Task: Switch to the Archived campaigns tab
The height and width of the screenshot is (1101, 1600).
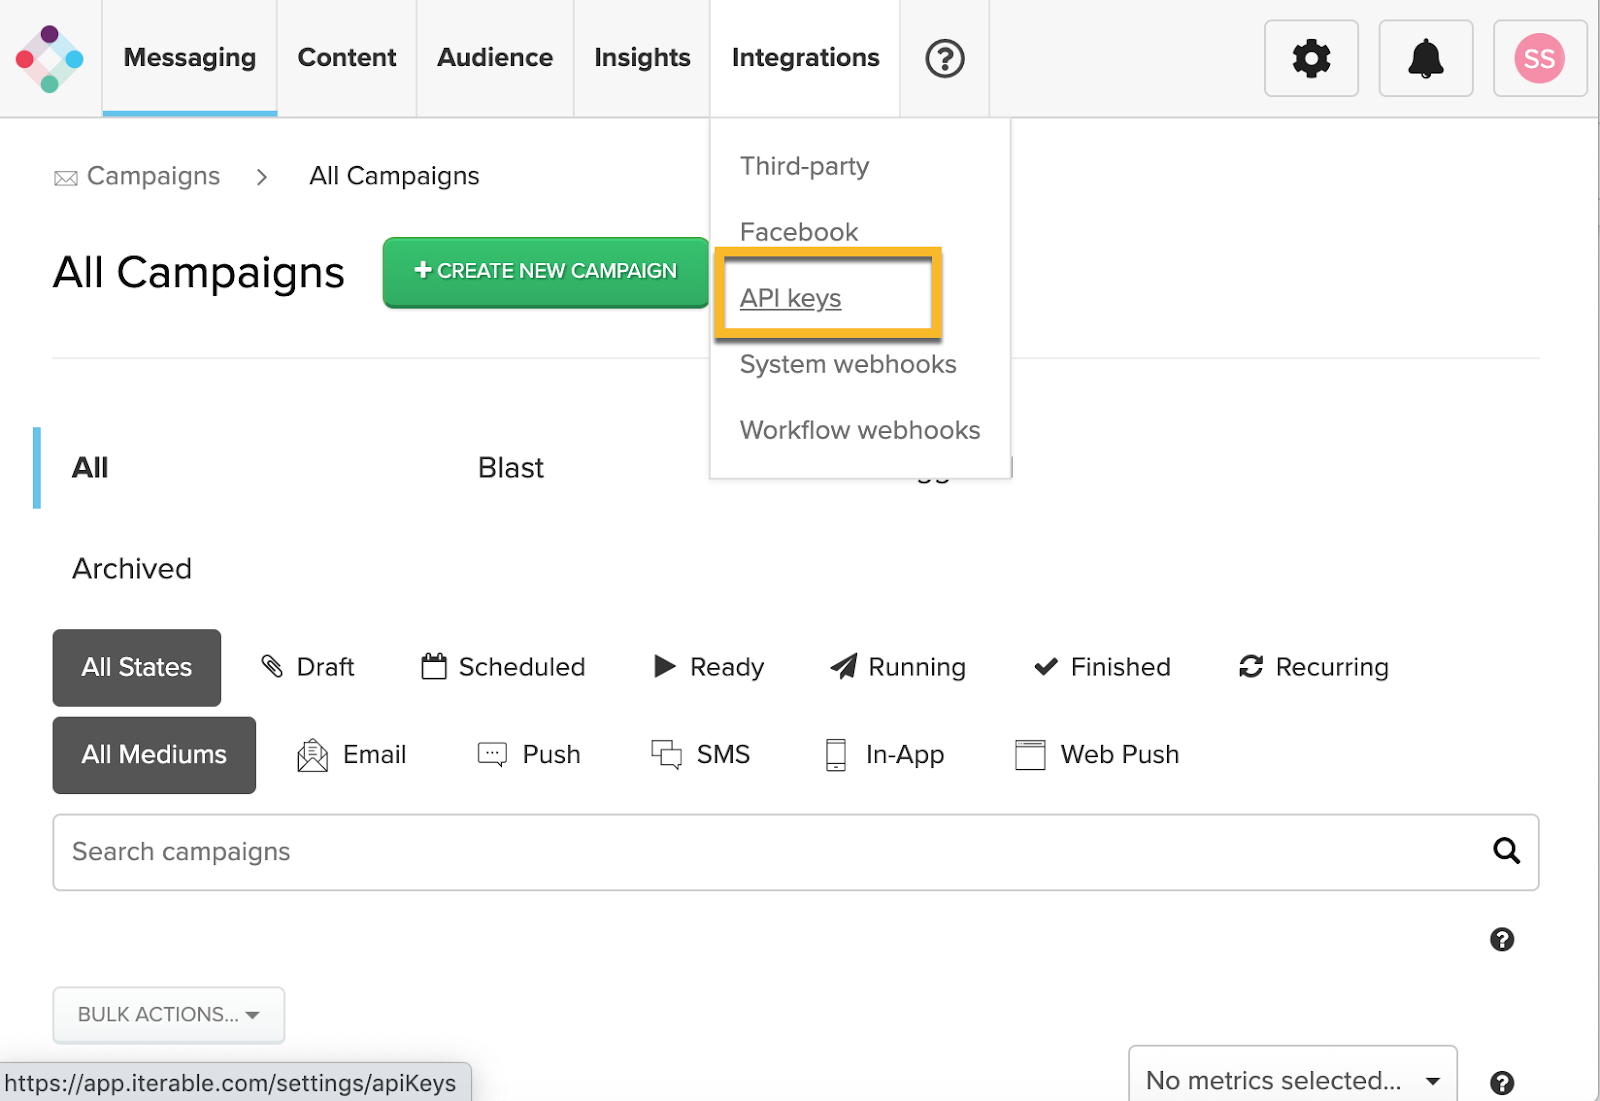Action: [x=132, y=569]
